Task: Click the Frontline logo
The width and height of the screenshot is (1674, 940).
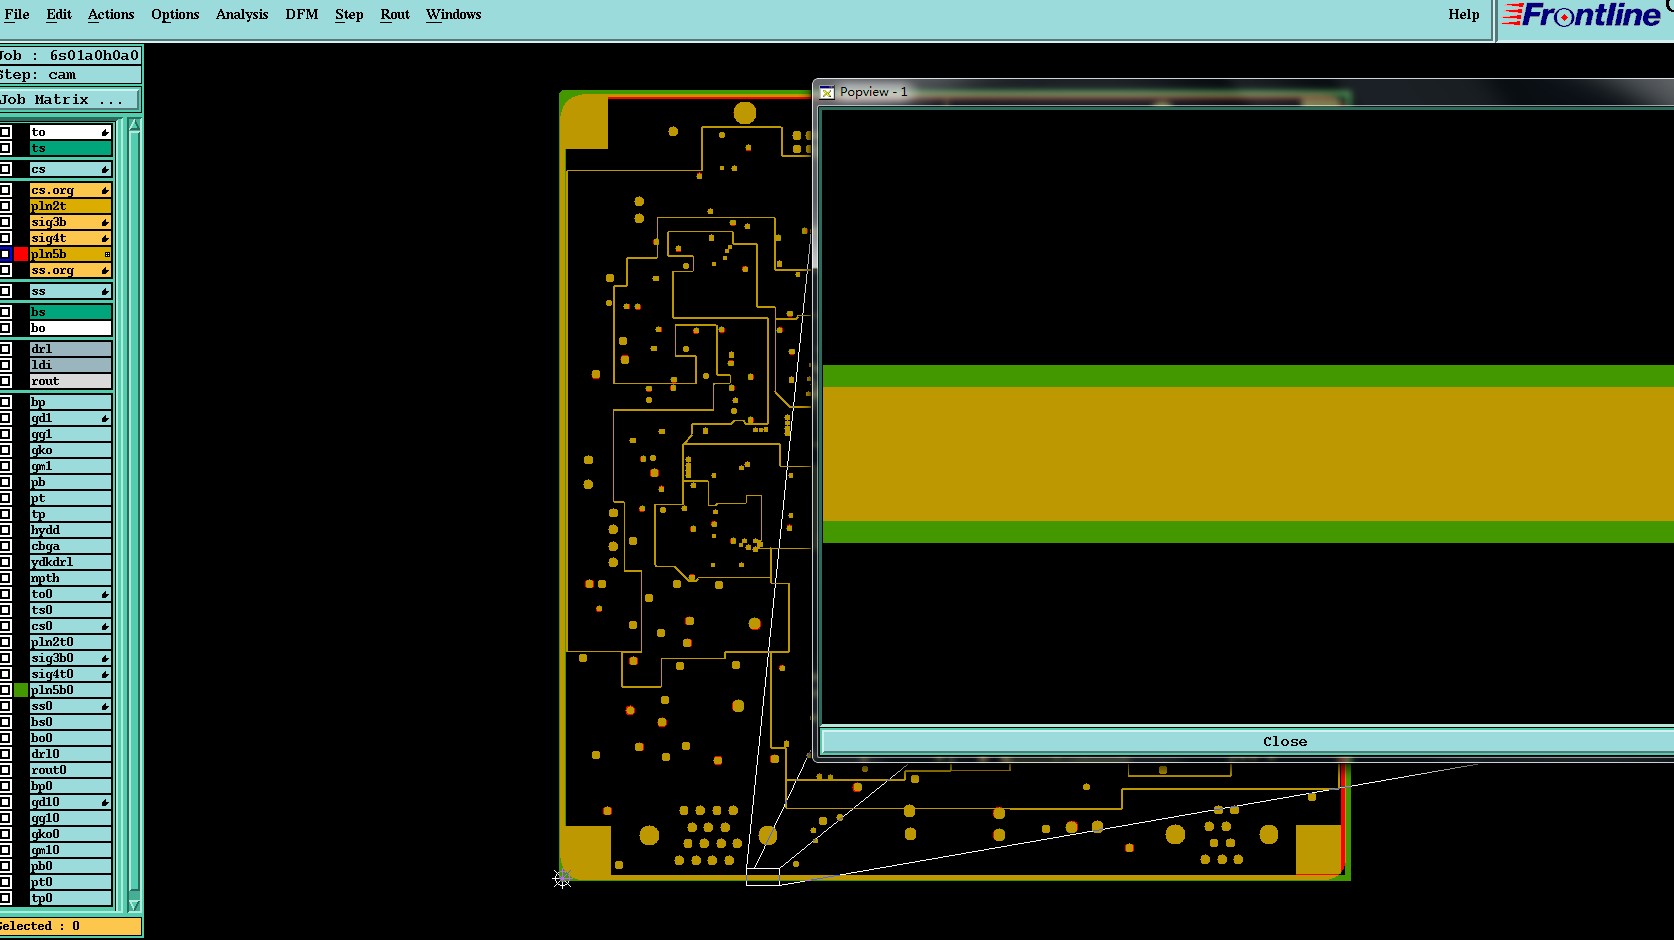Action: pyautogui.click(x=1581, y=15)
